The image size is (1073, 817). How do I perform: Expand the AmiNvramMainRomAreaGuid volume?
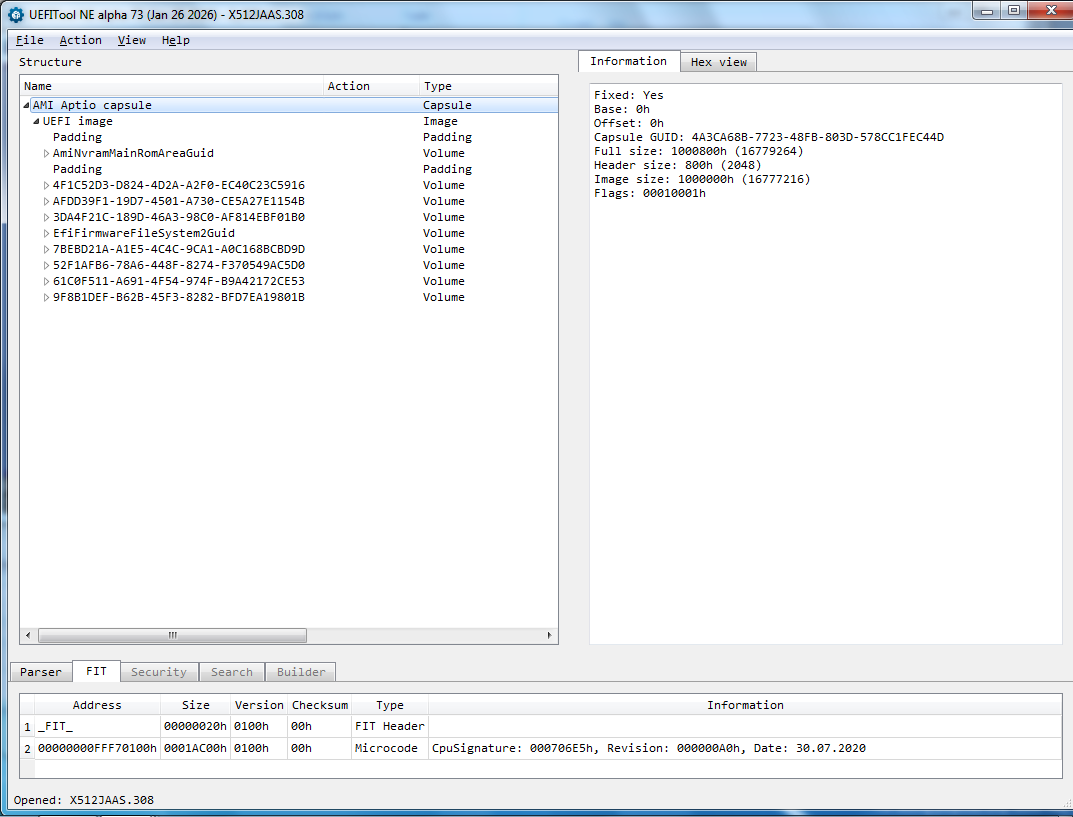point(46,153)
